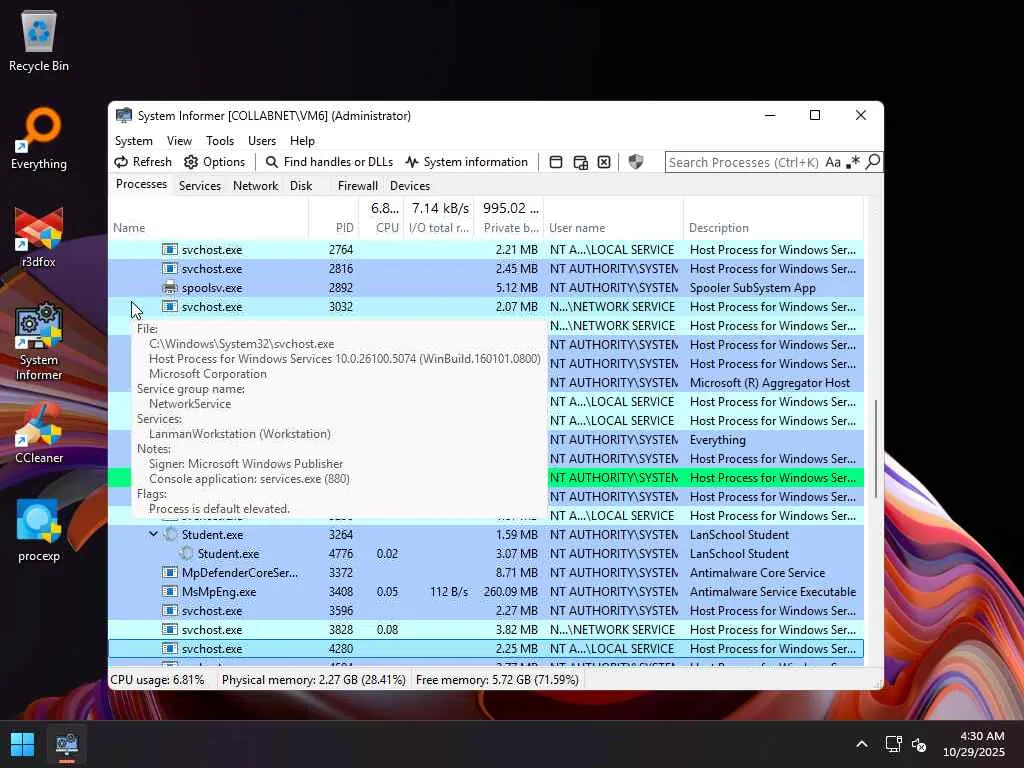
Task: Click the svchost.exe 3828 process icon
Action: point(170,629)
